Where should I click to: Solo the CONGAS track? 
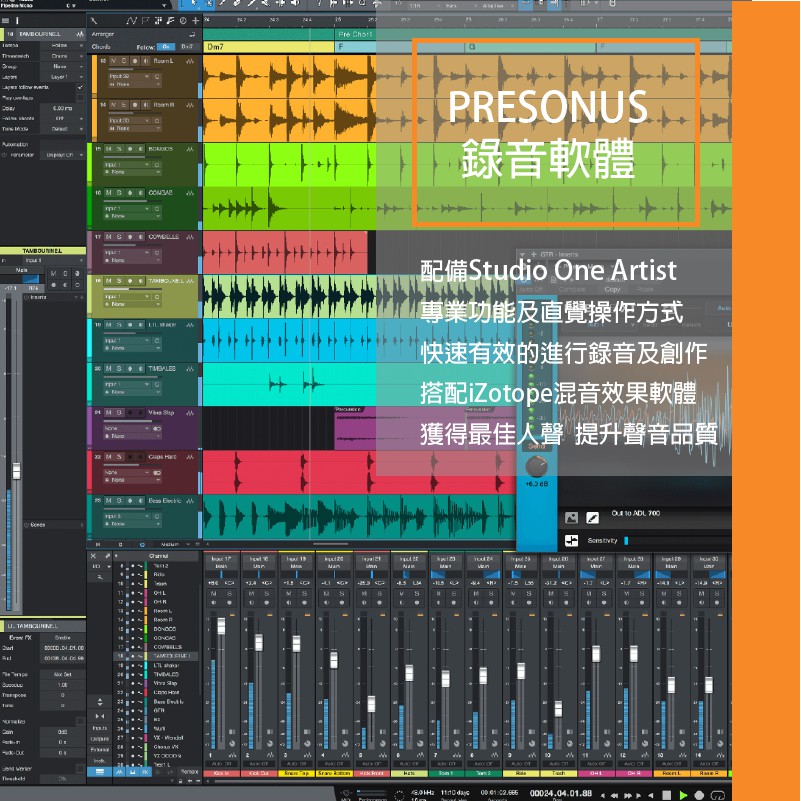pos(118,193)
